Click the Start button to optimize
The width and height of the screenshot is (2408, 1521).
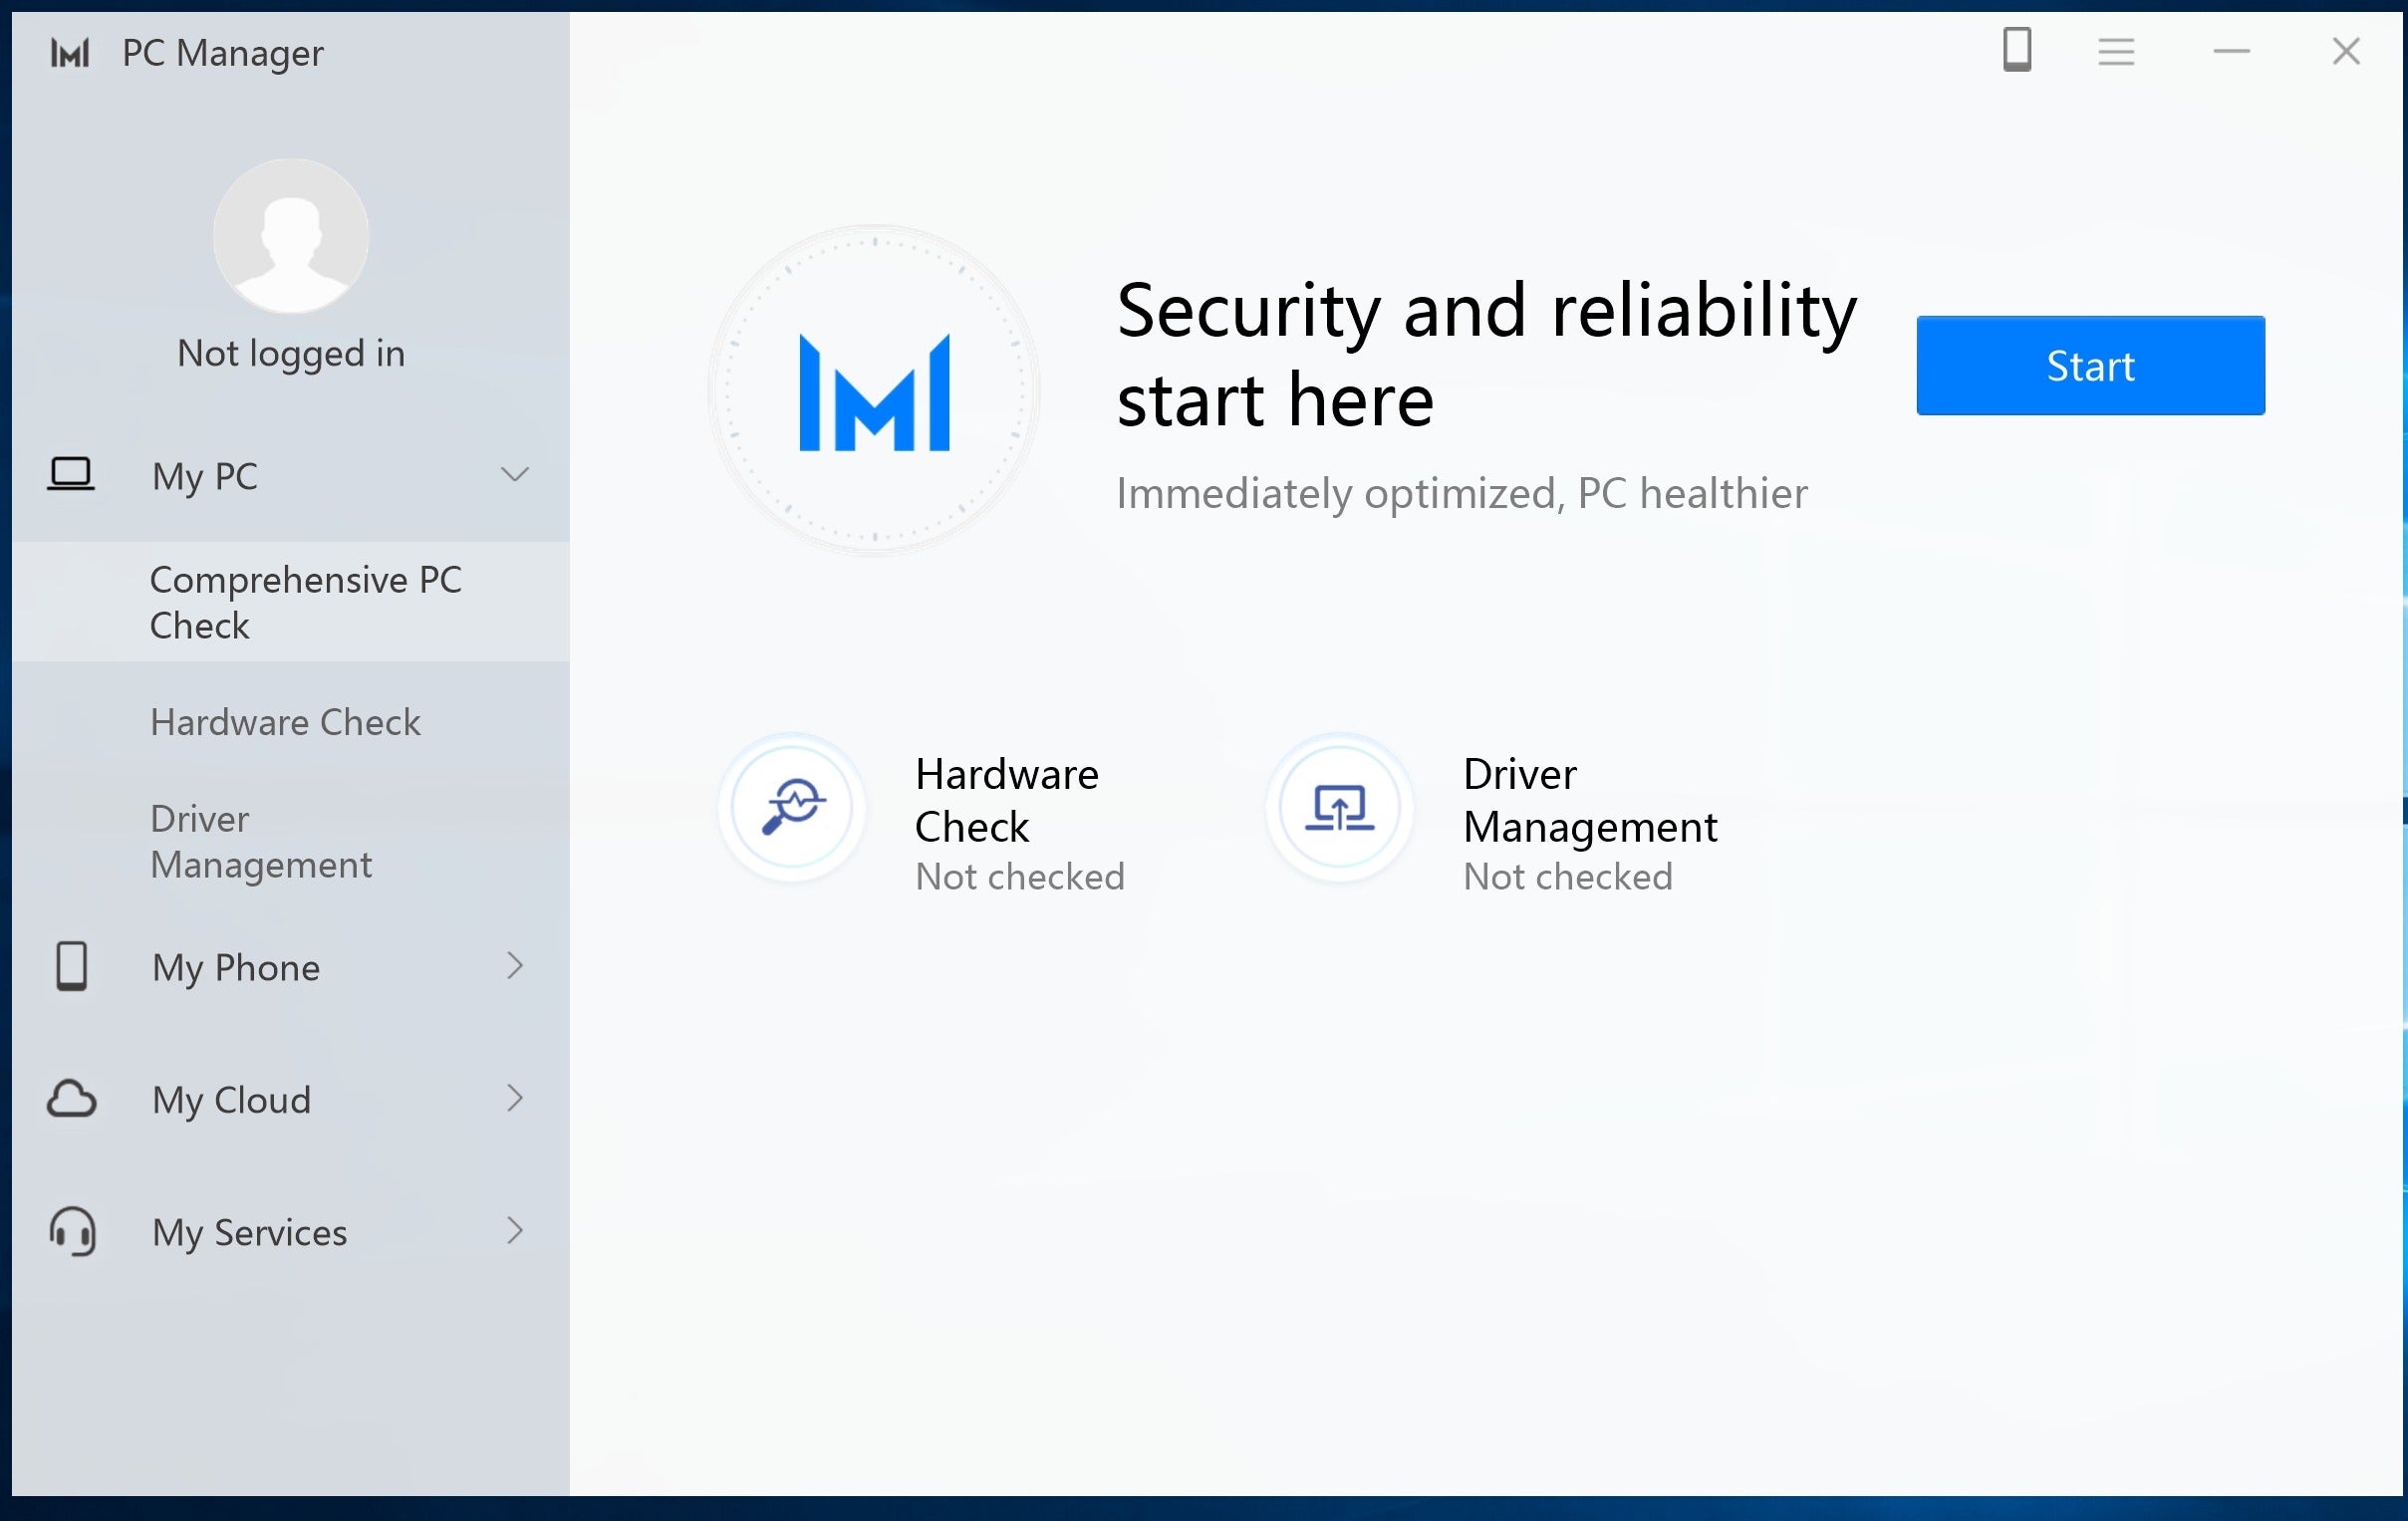tap(2091, 365)
